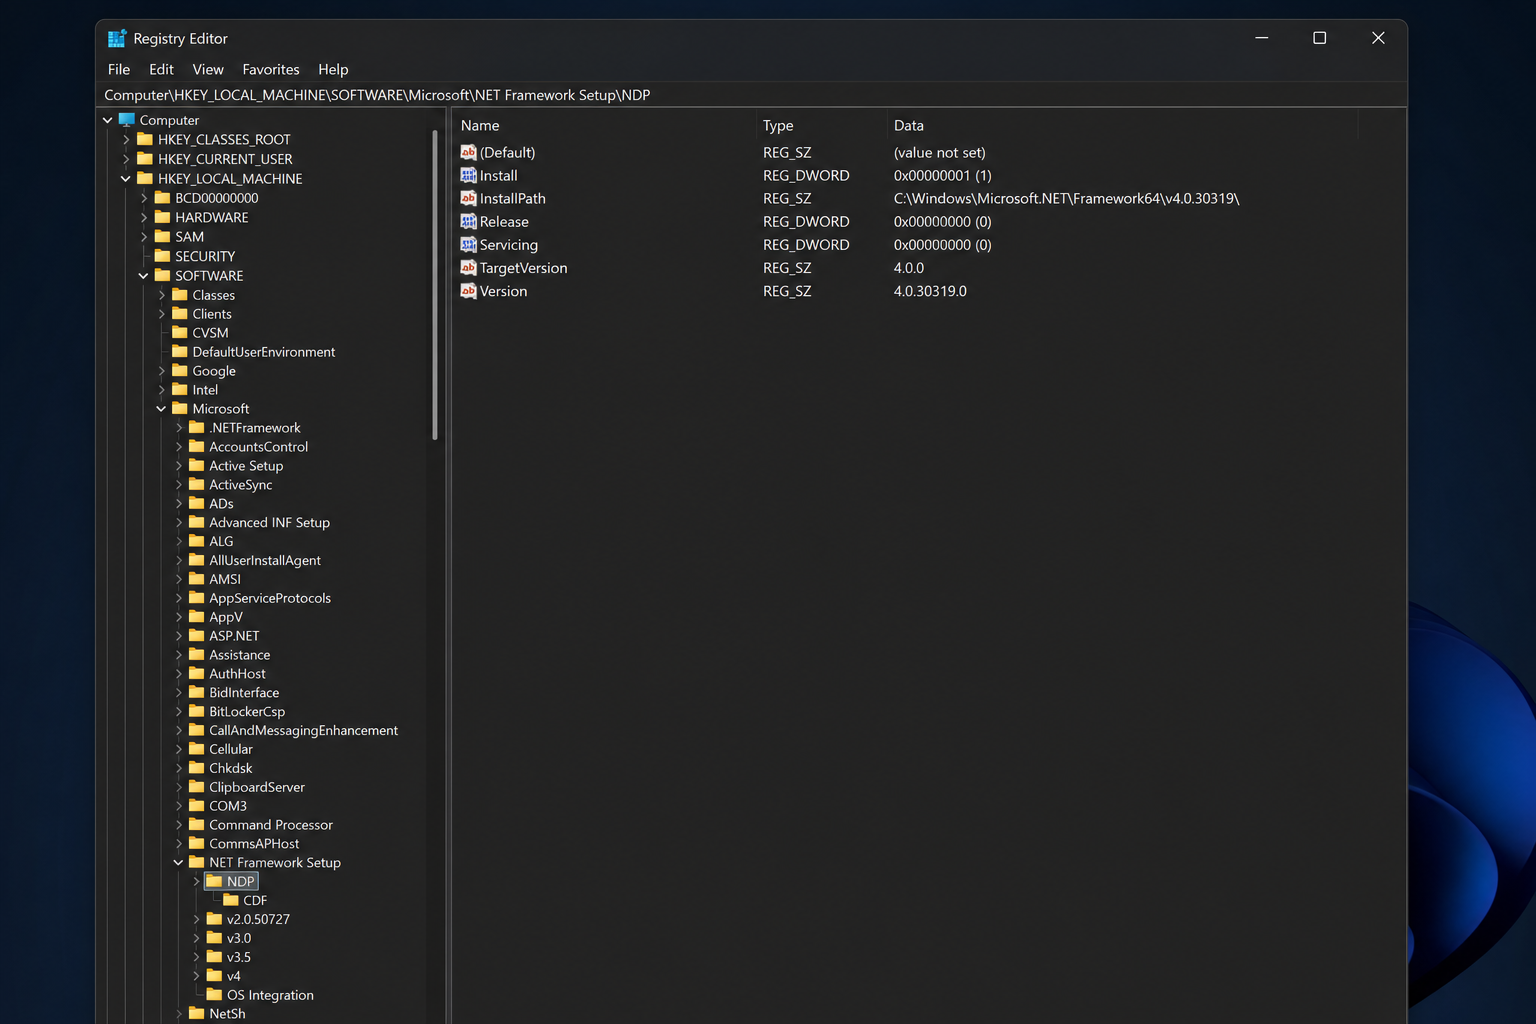The height and width of the screenshot is (1024, 1536).
Task: Expand the Classes key
Action: (x=161, y=295)
